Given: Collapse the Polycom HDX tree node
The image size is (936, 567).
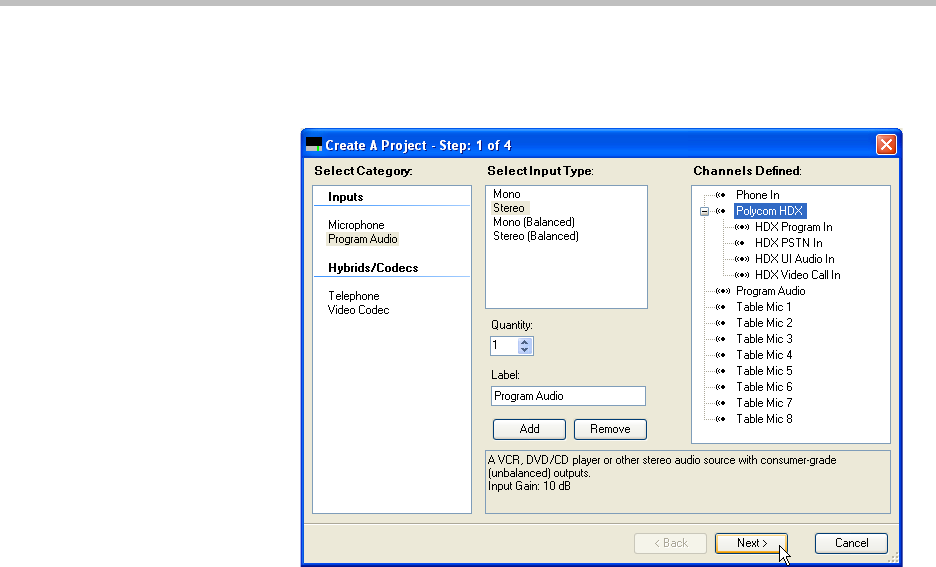Looking at the screenshot, I should (704, 211).
